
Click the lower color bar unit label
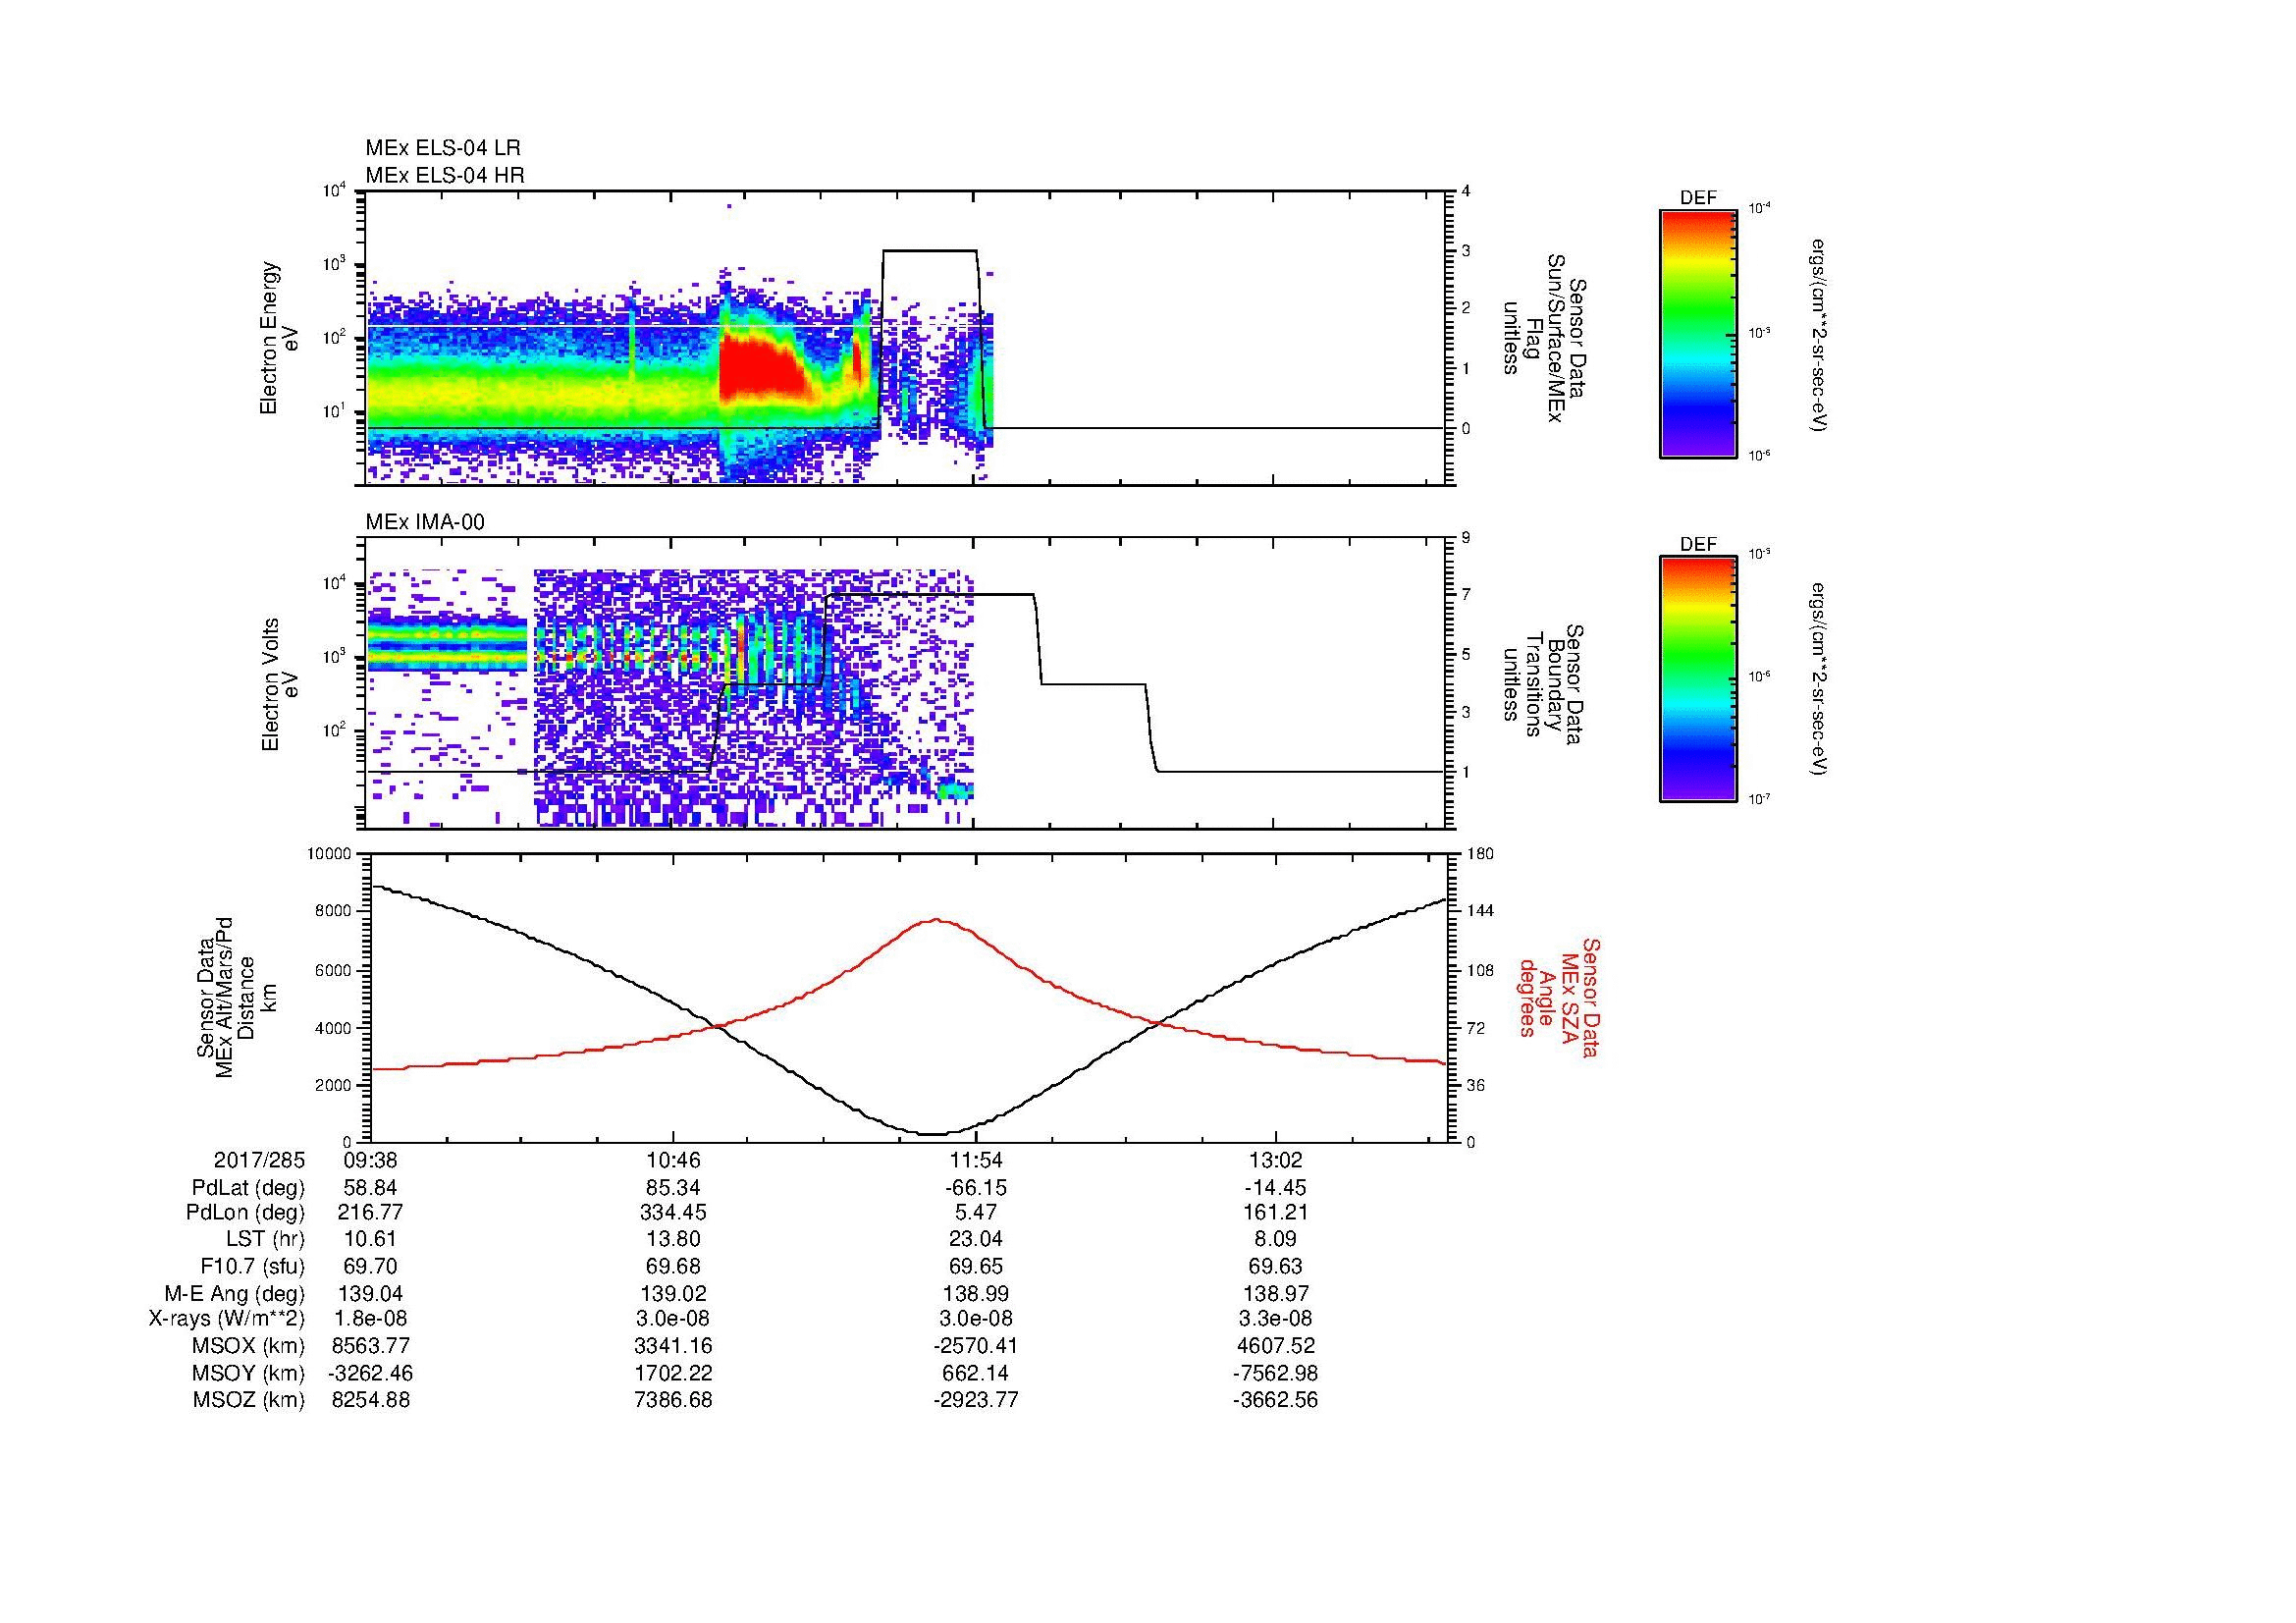pyautogui.click(x=1819, y=680)
